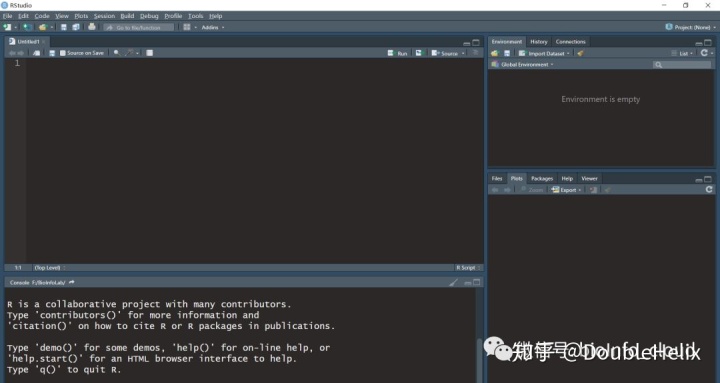Screen dimensions: 720x383
Task: Click the refresh icon in Environment pane
Action: [x=704, y=53]
